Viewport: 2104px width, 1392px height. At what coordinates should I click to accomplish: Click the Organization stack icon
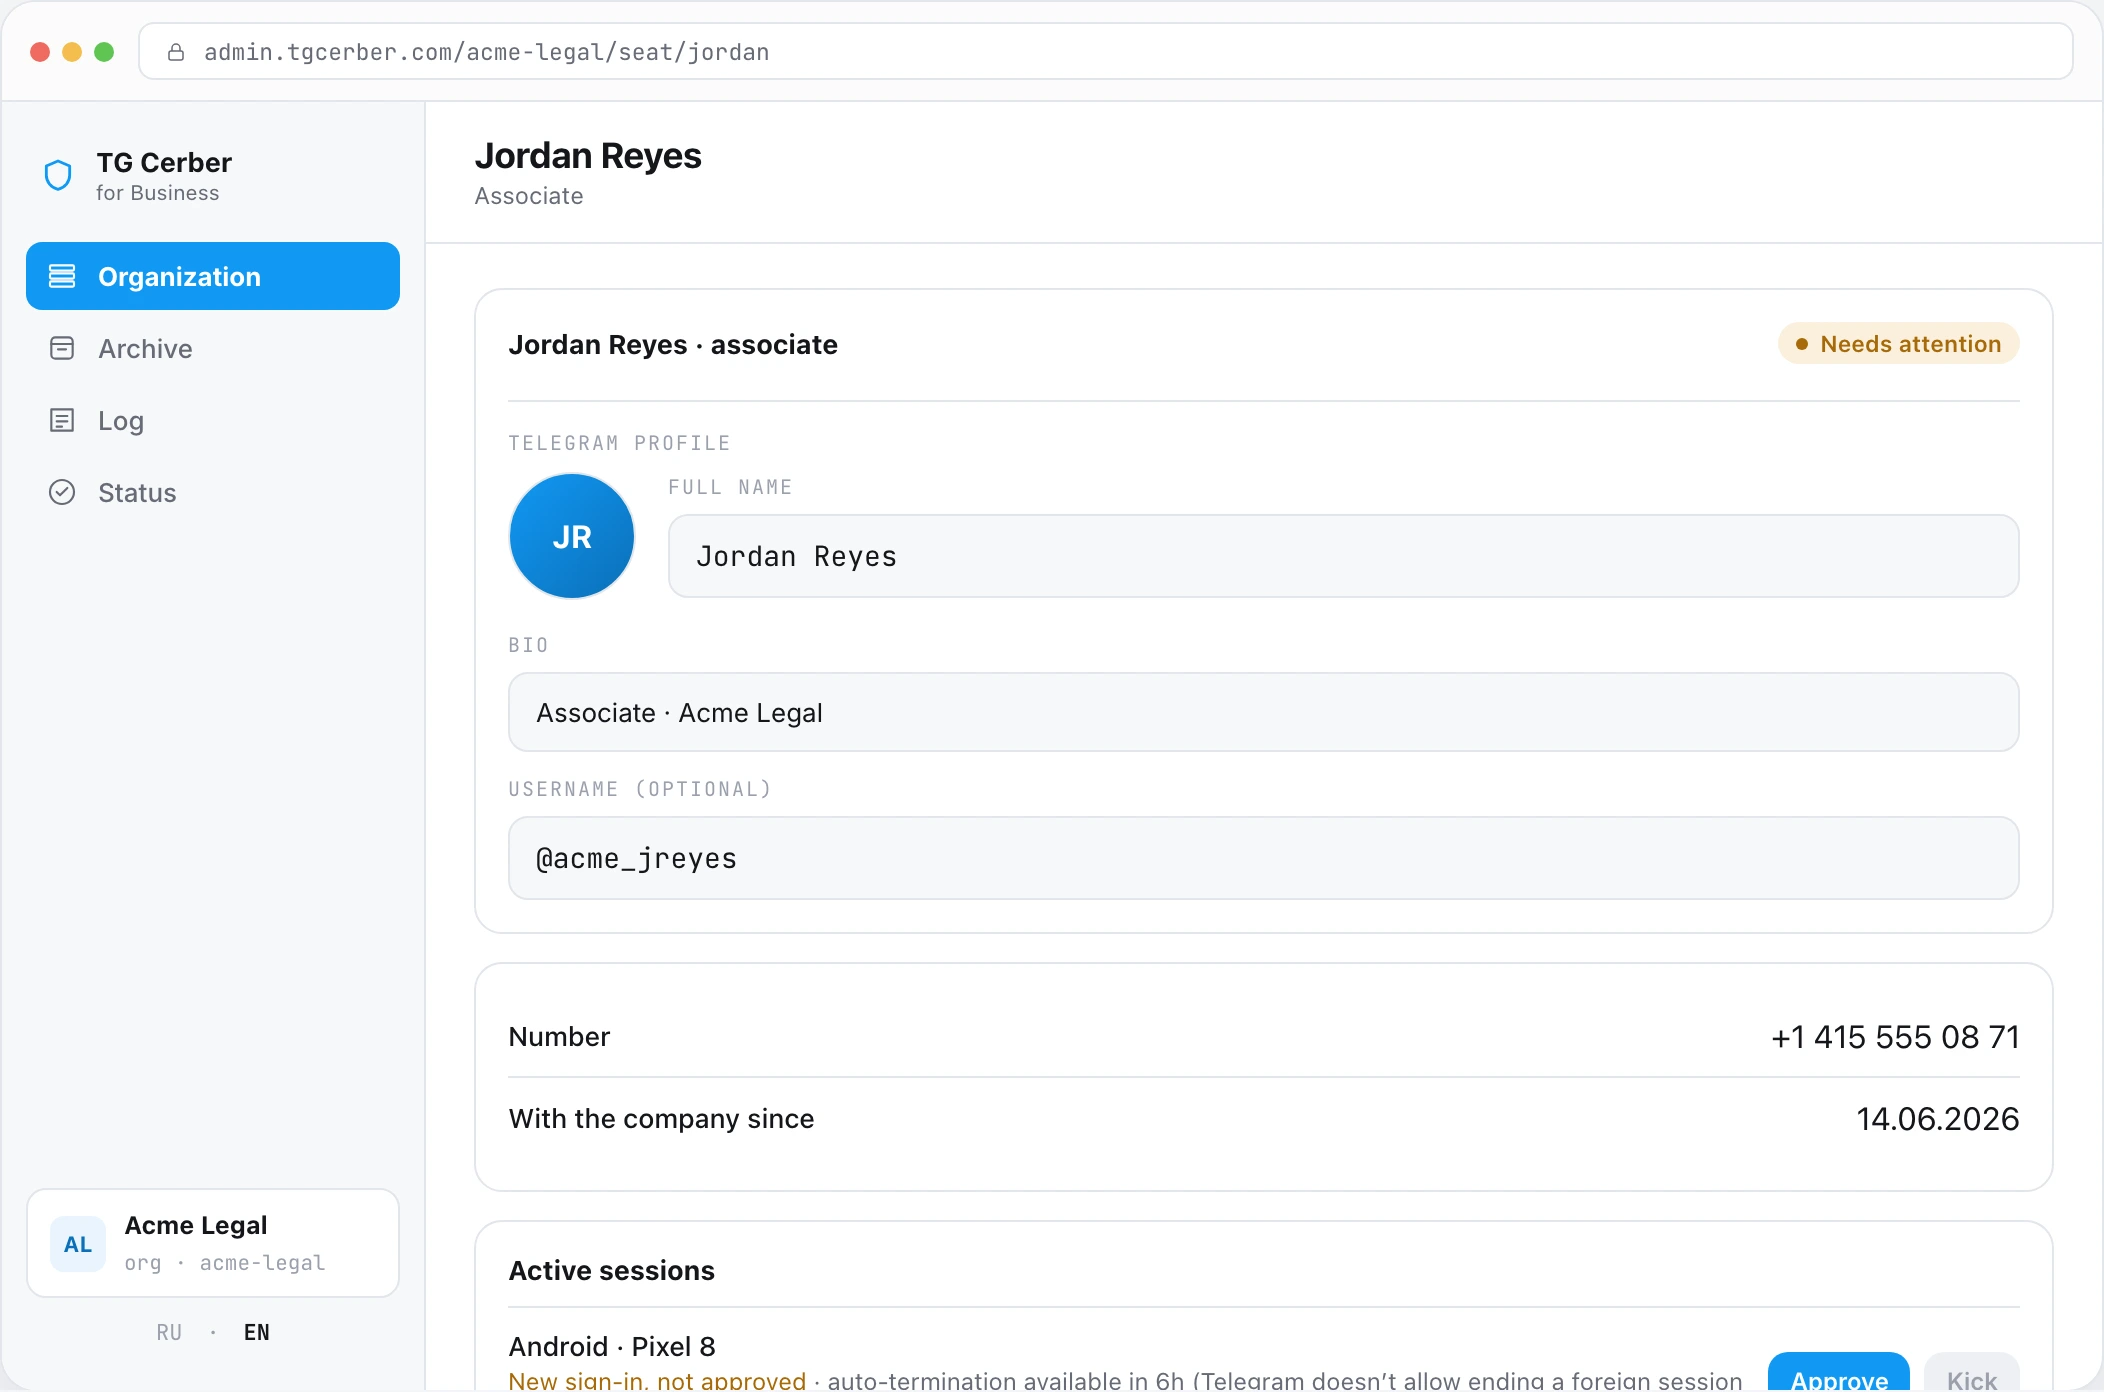coord(62,276)
